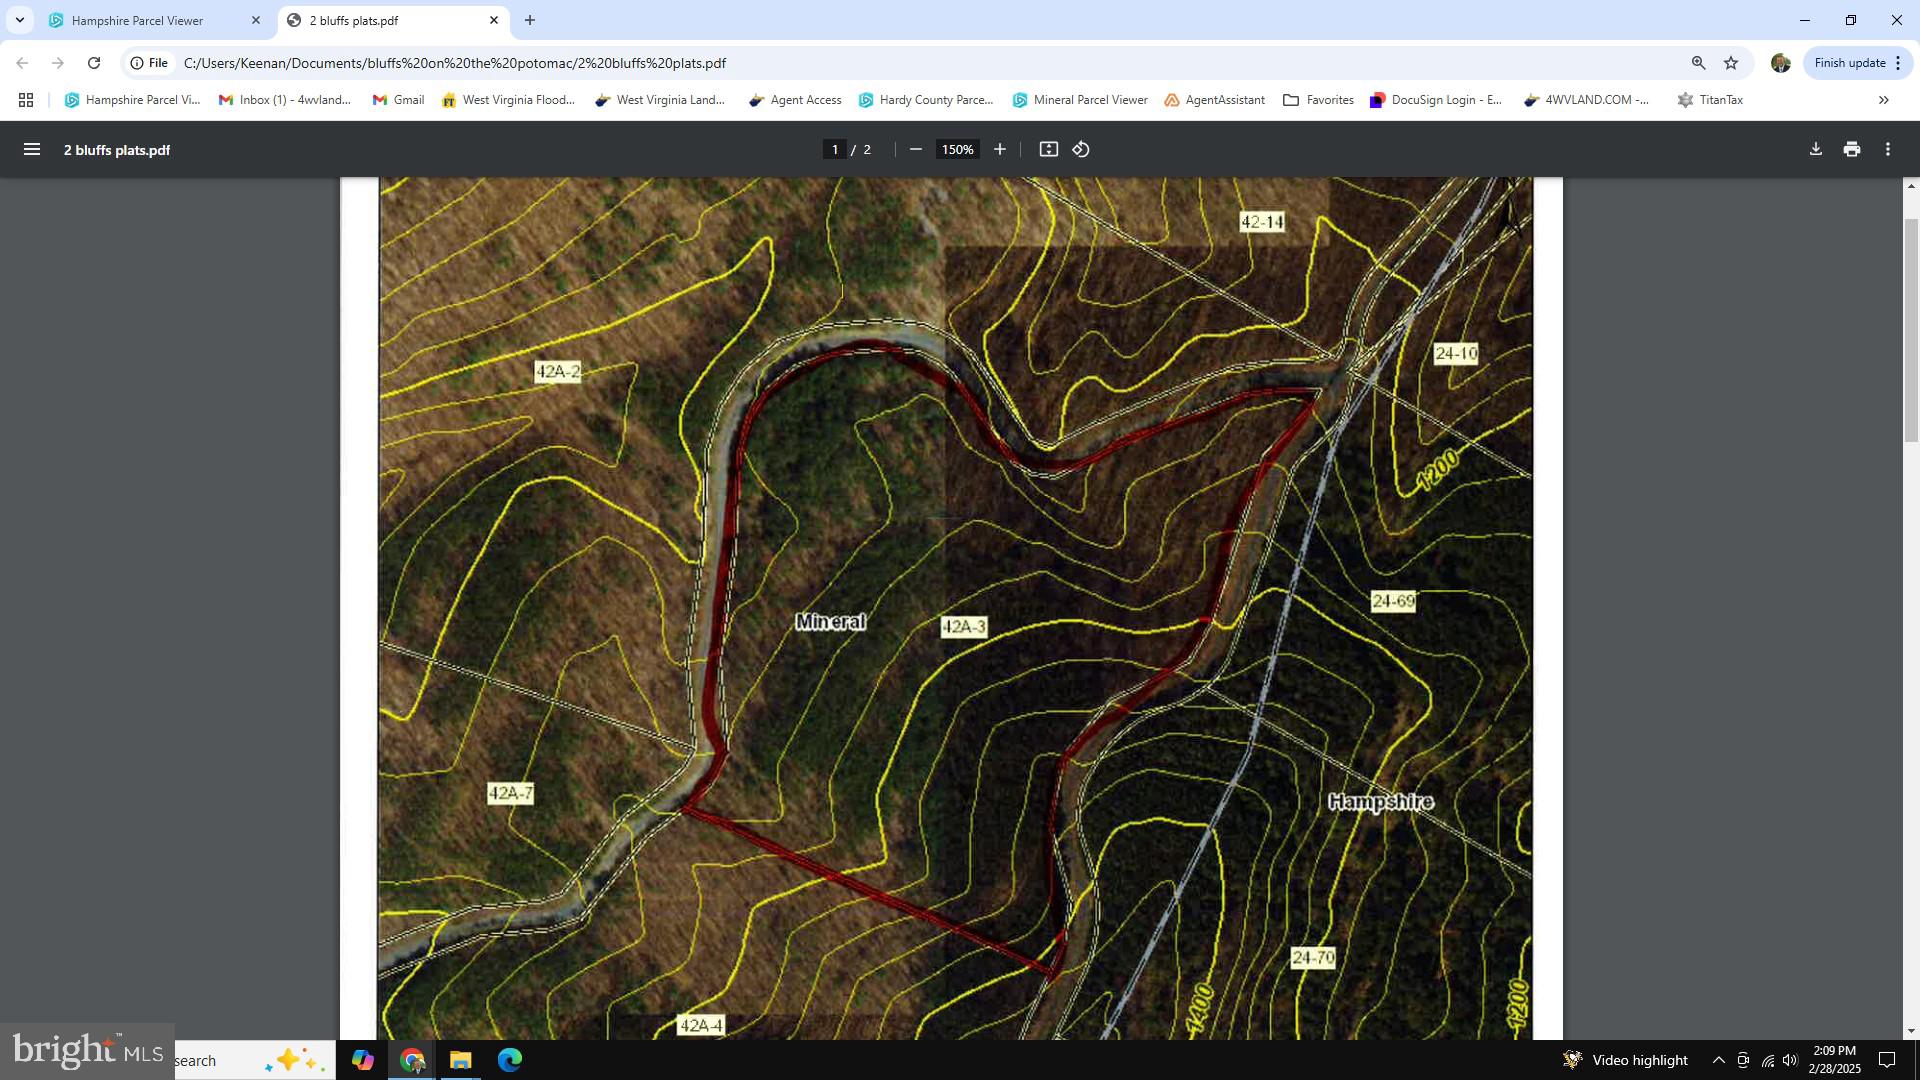The width and height of the screenshot is (1920, 1080).
Task: Bookmark this page with star icon
Action: (1731, 63)
